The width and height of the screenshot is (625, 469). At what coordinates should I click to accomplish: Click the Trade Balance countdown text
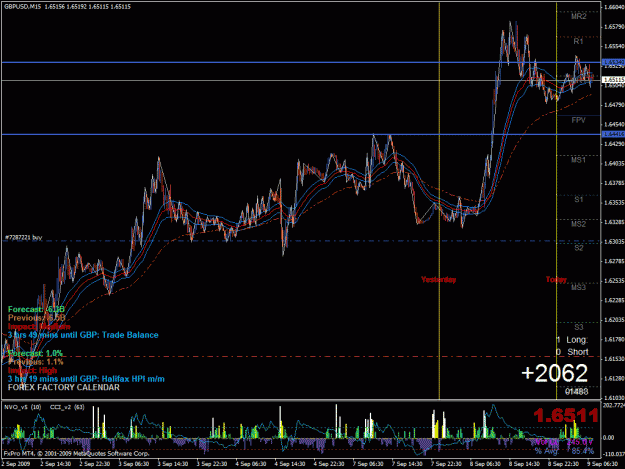coord(83,335)
